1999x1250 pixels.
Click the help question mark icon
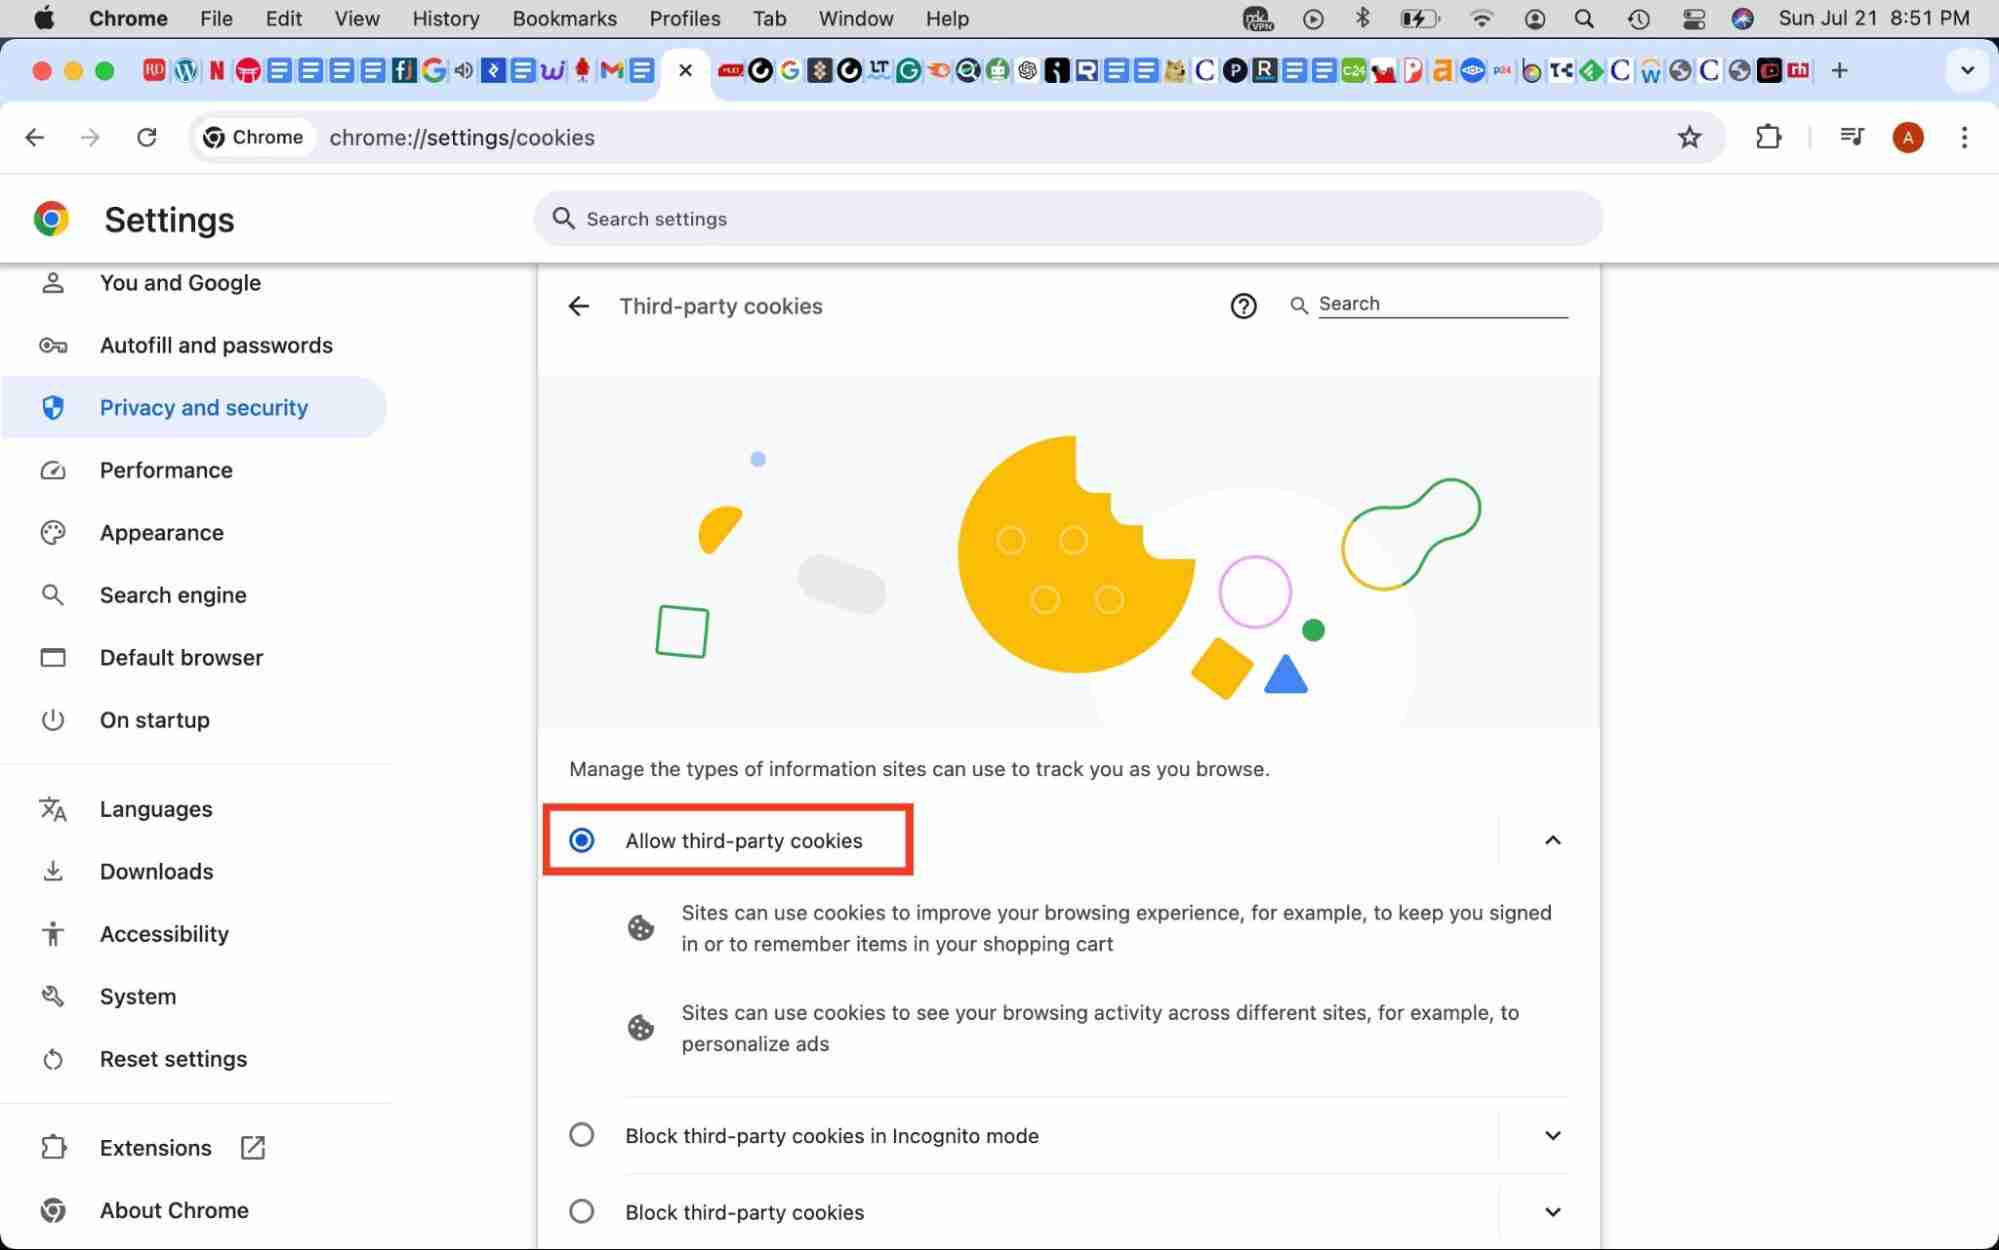pos(1242,305)
